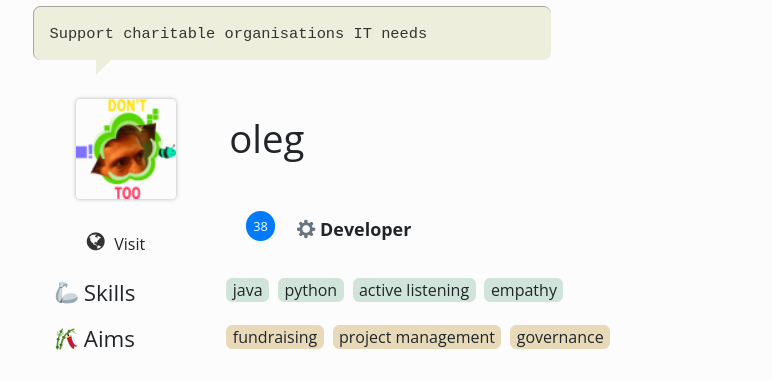This screenshot has width=772, height=381.
Task: Click the globe icon beside Visit
Action: (x=96, y=242)
